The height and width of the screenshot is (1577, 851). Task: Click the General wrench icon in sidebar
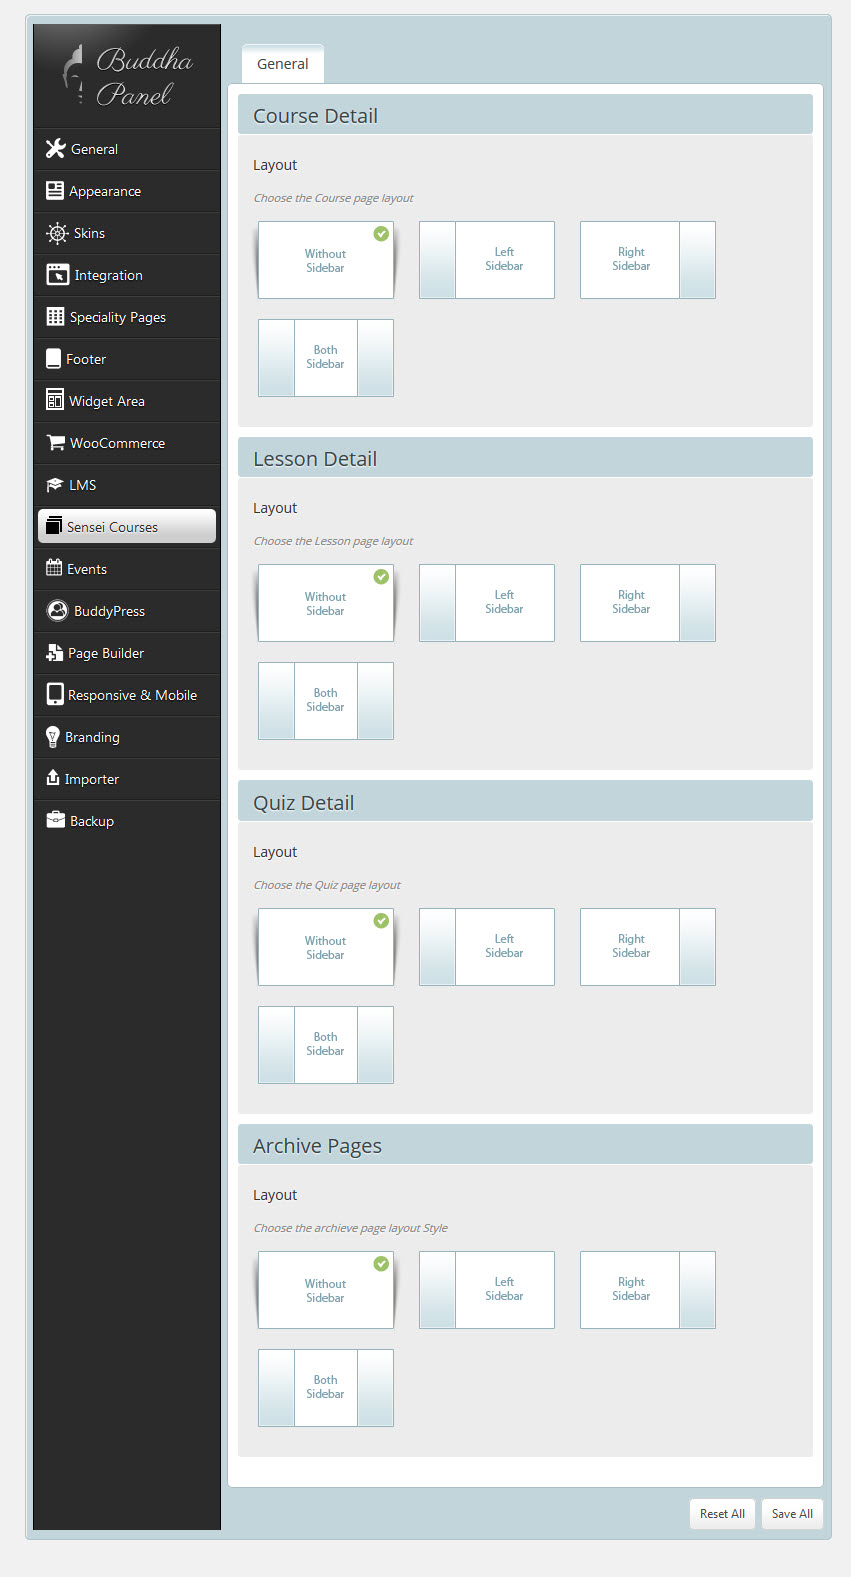point(56,149)
